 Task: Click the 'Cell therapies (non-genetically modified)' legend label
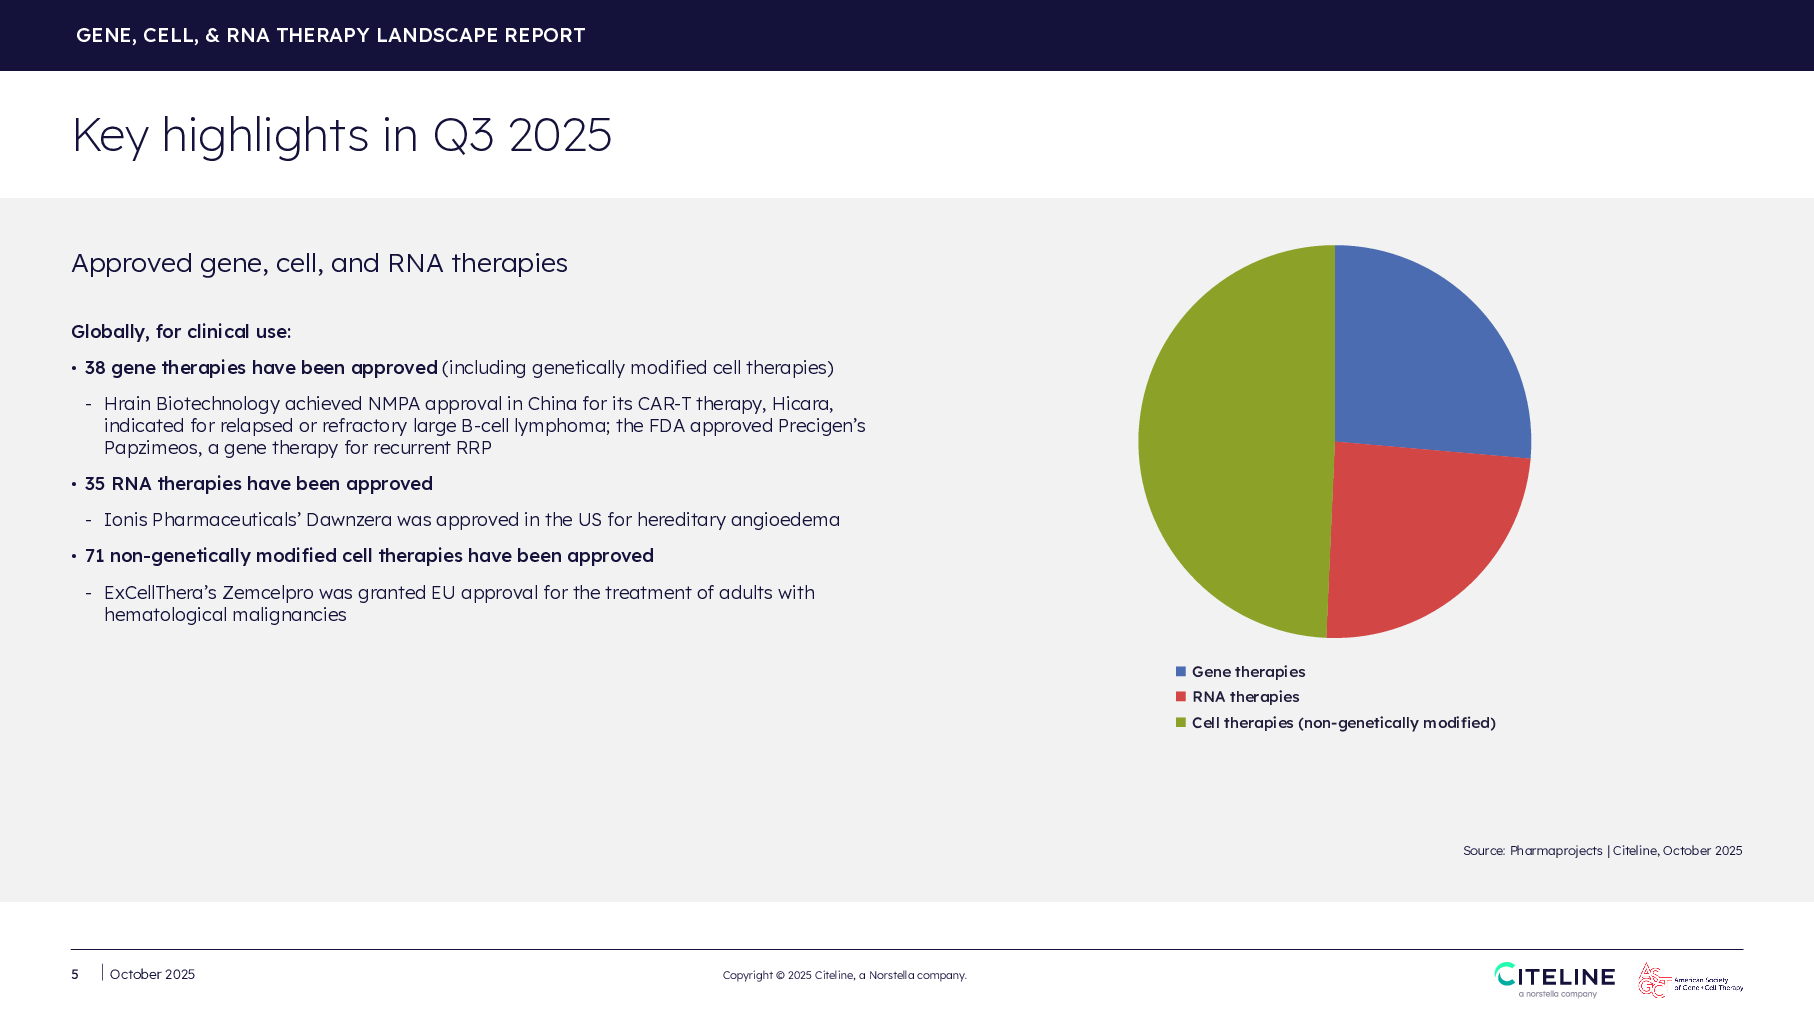1343,723
